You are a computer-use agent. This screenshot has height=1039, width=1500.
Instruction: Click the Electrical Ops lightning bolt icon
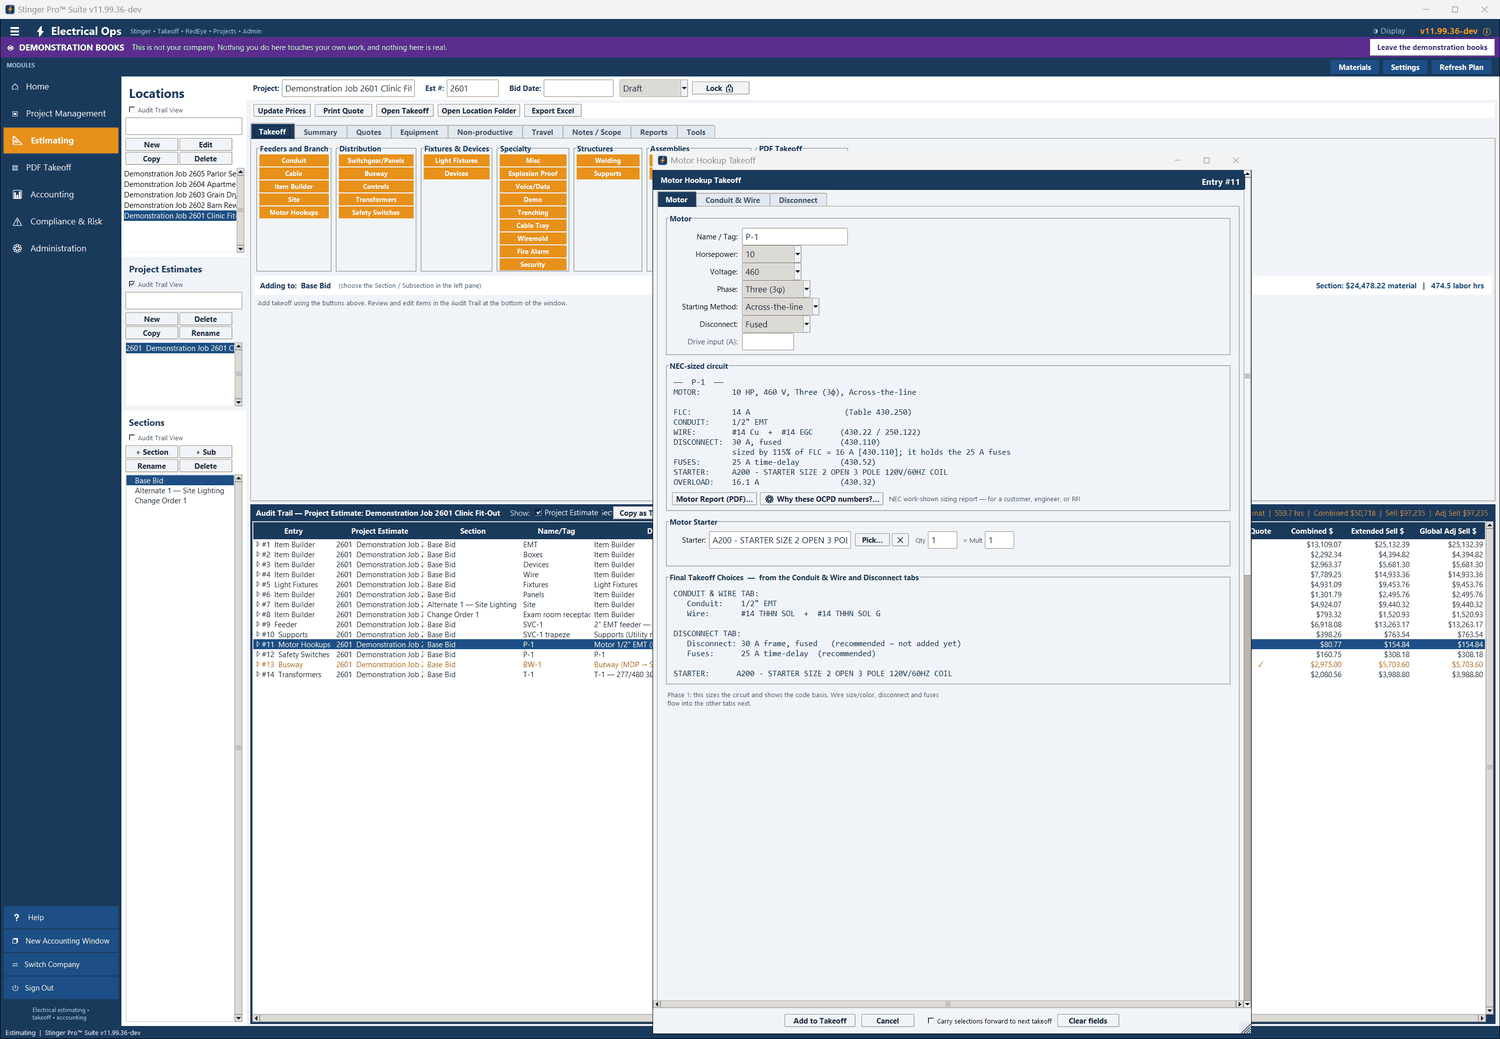point(40,31)
